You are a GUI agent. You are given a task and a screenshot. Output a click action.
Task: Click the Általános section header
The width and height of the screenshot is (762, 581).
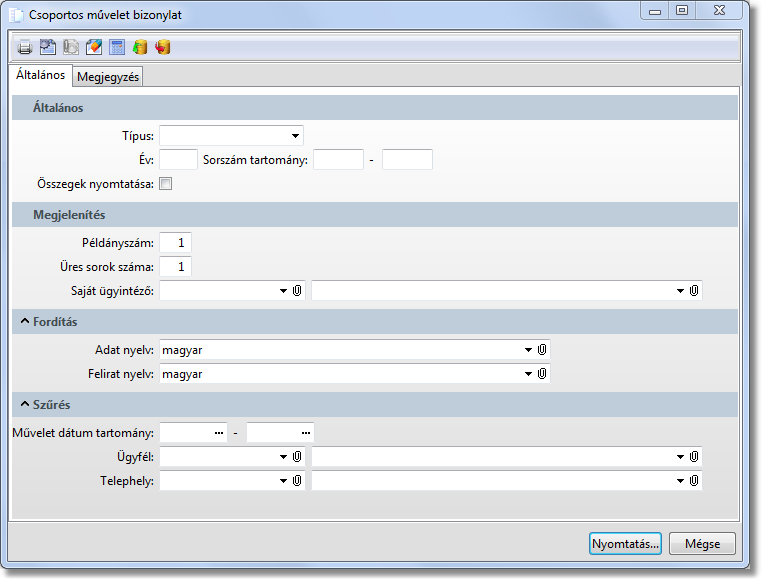point(375,107)
